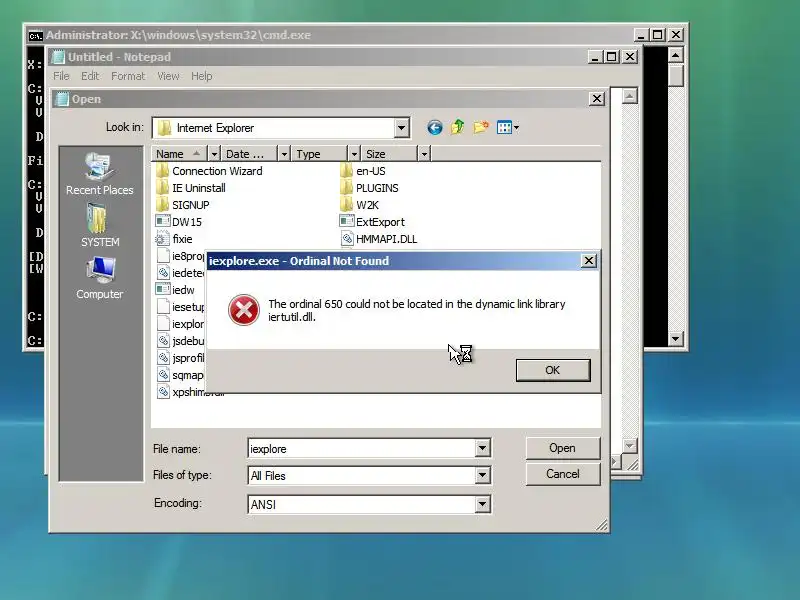Open the Notepad Edit menu
Image resolution: width=800 pixels, height=600 pixels.
[90, 76]
